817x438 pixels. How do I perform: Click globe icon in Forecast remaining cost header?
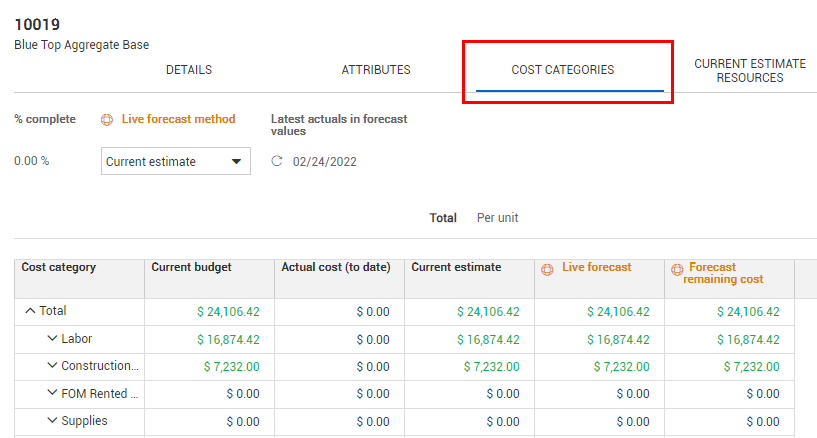[677, 269]
